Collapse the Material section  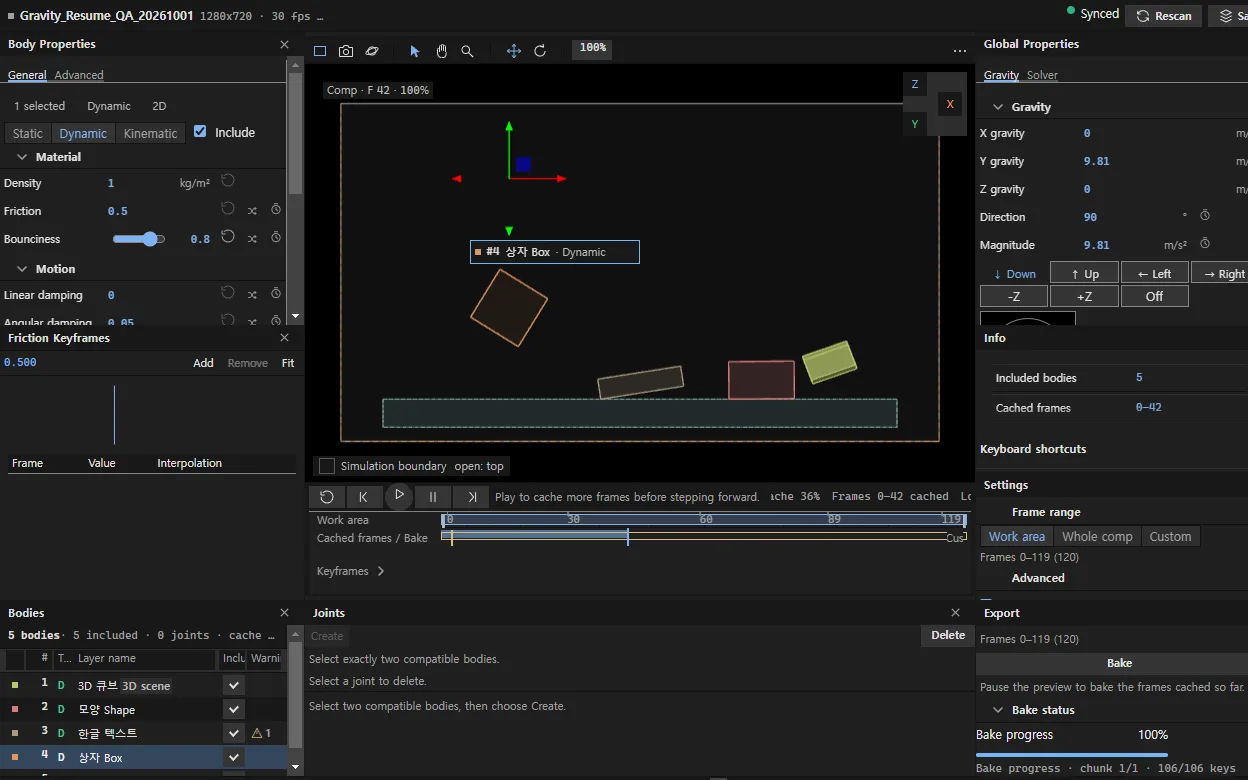click(x=22, y=157)
